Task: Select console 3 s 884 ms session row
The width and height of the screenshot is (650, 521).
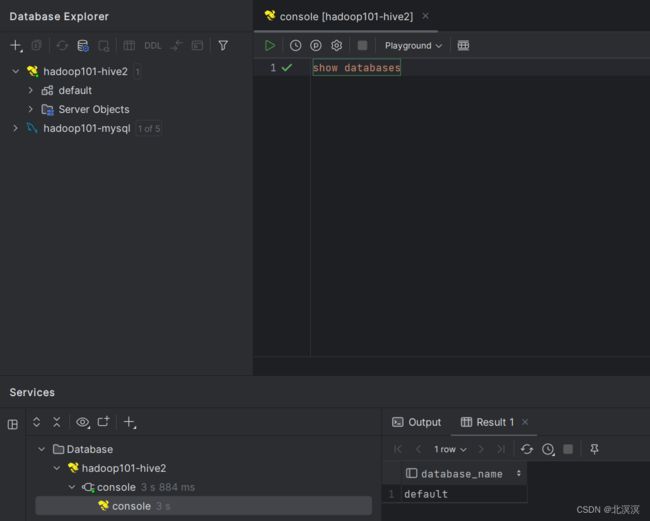Action: (x=138, y=487)
